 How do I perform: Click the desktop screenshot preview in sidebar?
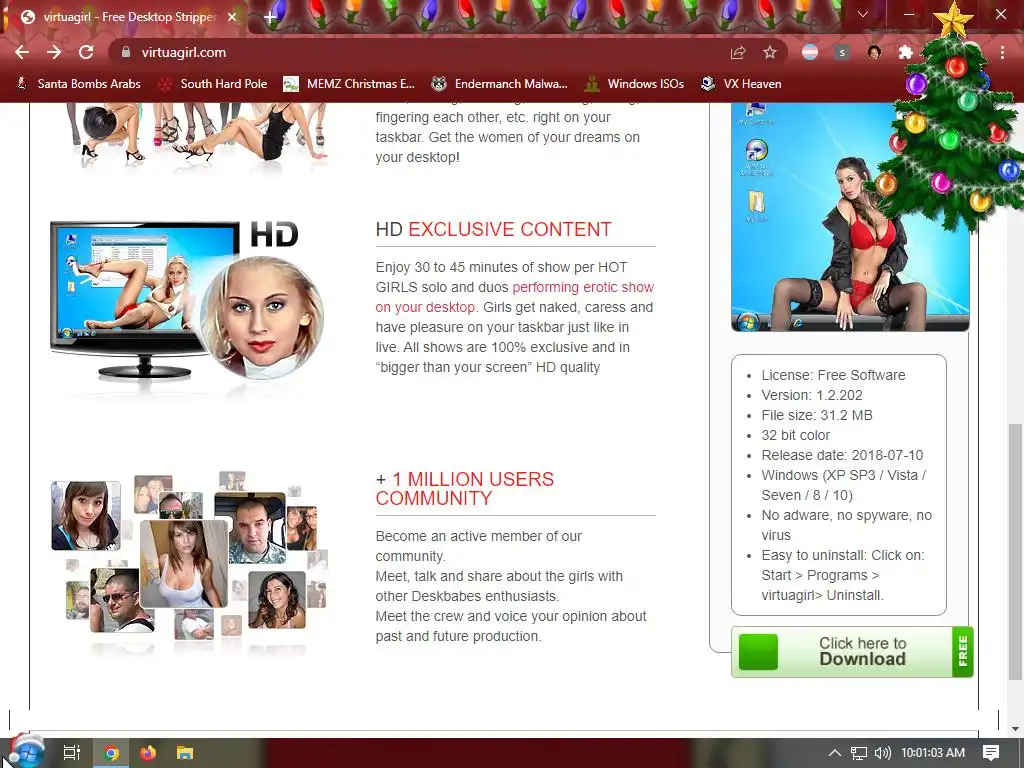[850, 217]
